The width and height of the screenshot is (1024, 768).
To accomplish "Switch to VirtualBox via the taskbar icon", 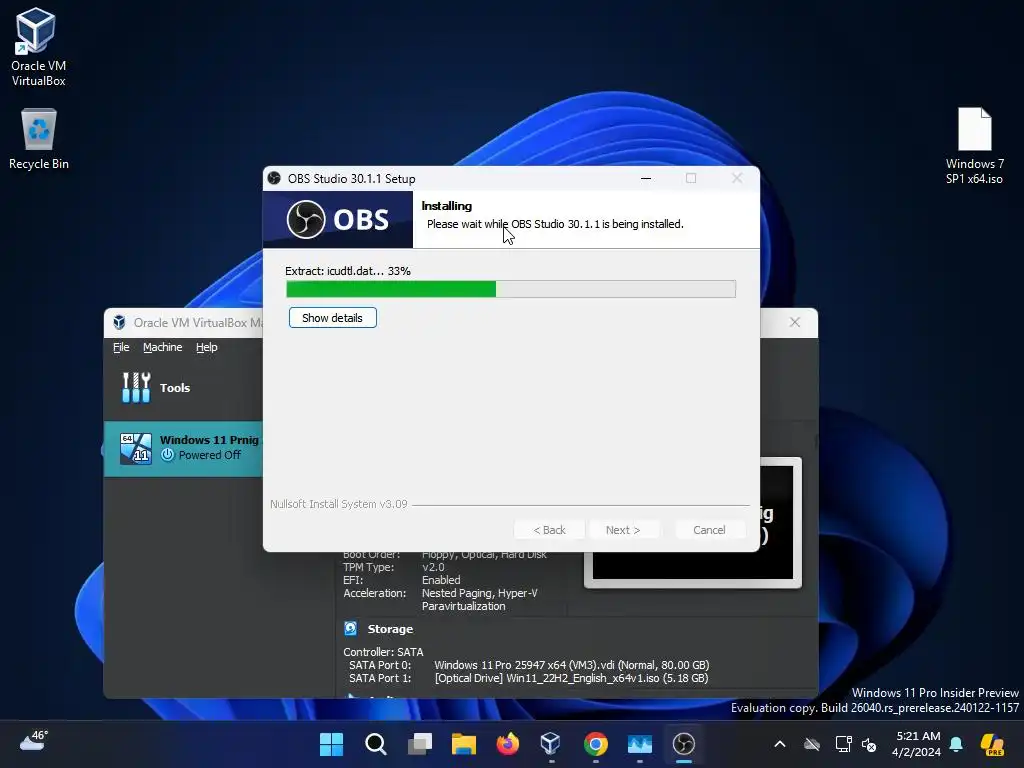I will pos(551,744).
